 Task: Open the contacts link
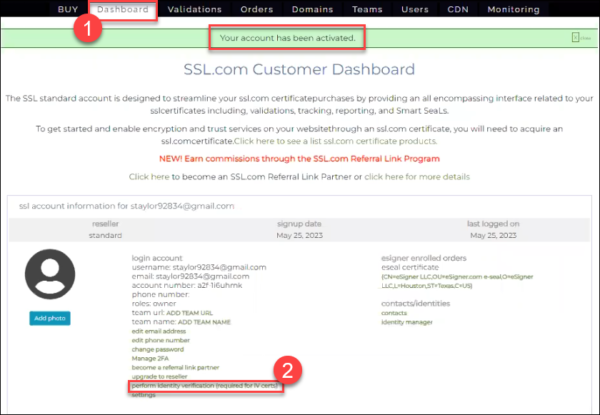pyautogui.click(x=394, y=313)
